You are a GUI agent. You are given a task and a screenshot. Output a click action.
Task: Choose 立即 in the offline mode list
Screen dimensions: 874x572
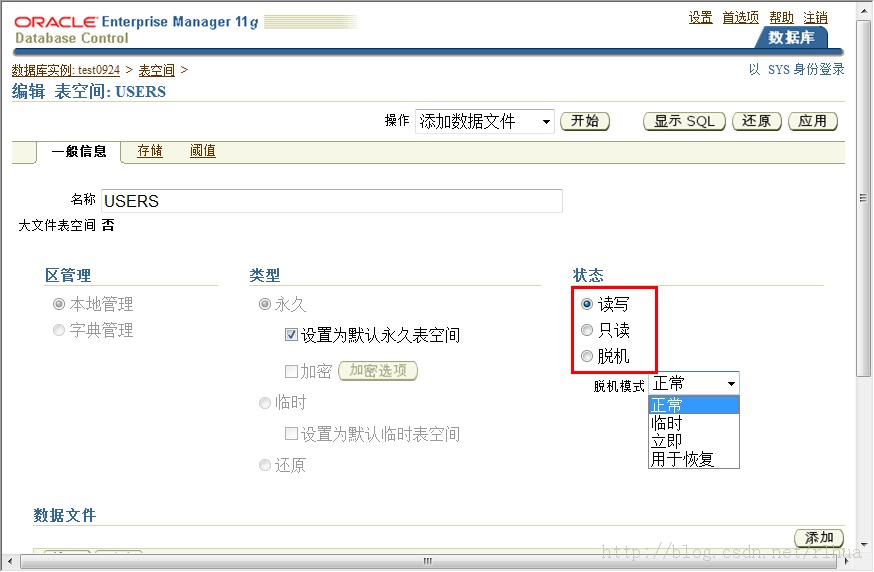694,440
